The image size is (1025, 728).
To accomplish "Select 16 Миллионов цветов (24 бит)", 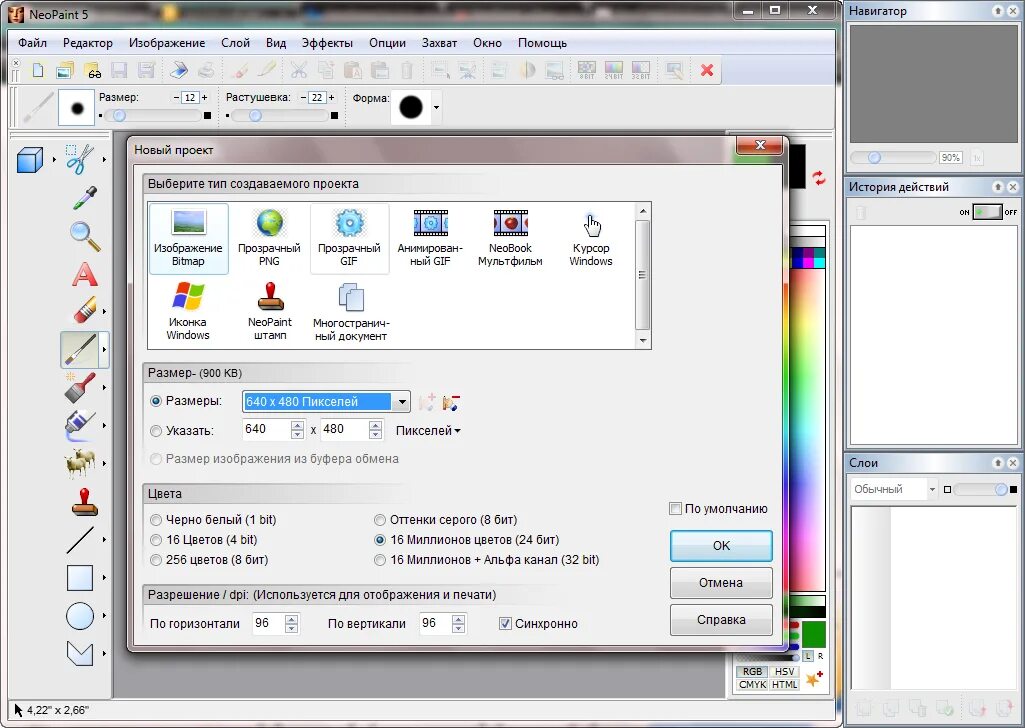I will click(x=380, y=540).
